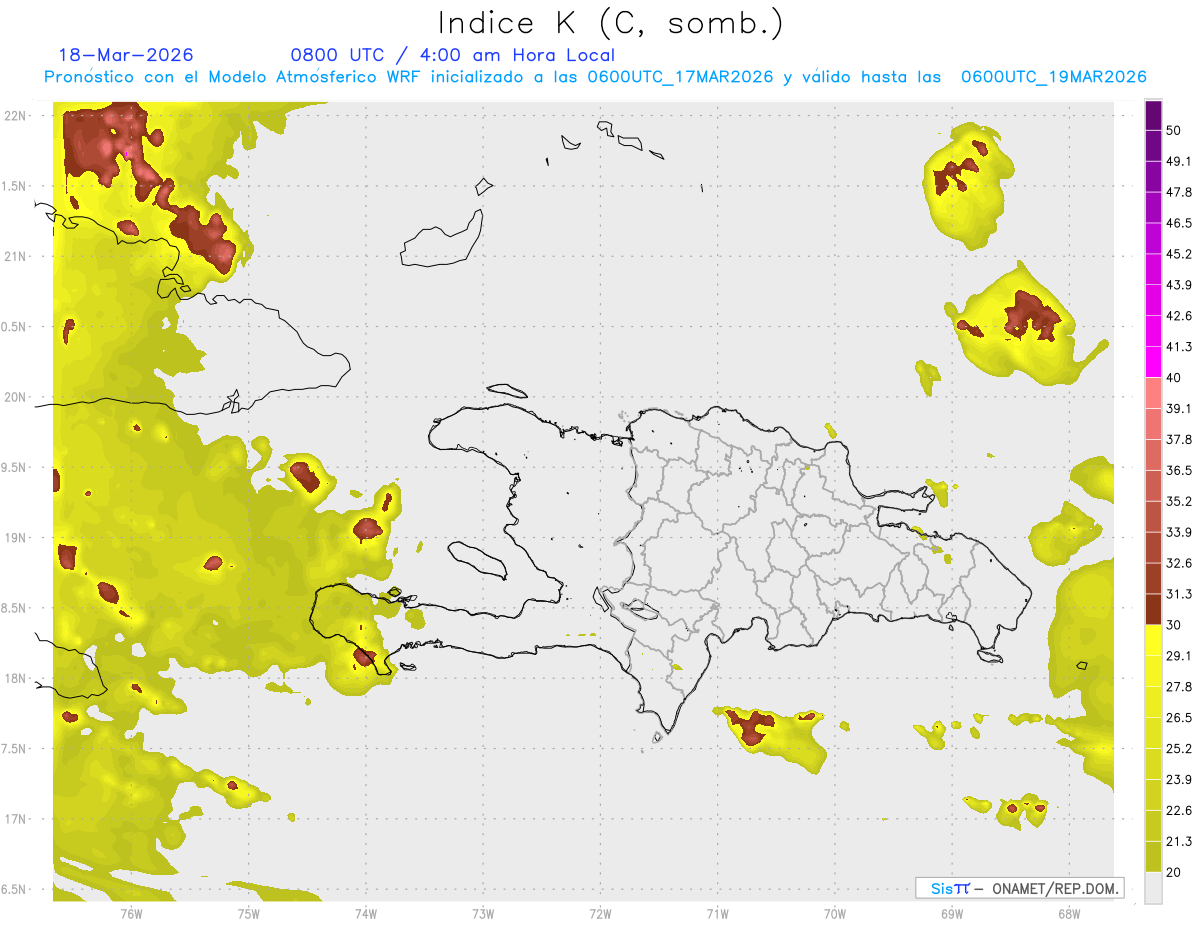Click the colorbar value '50'

click(x=1175, y=130)
